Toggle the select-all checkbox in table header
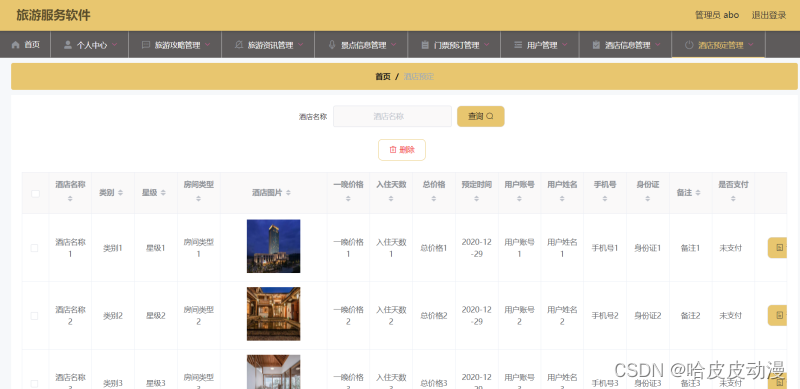The image size is (800, 389). [35, 193]
